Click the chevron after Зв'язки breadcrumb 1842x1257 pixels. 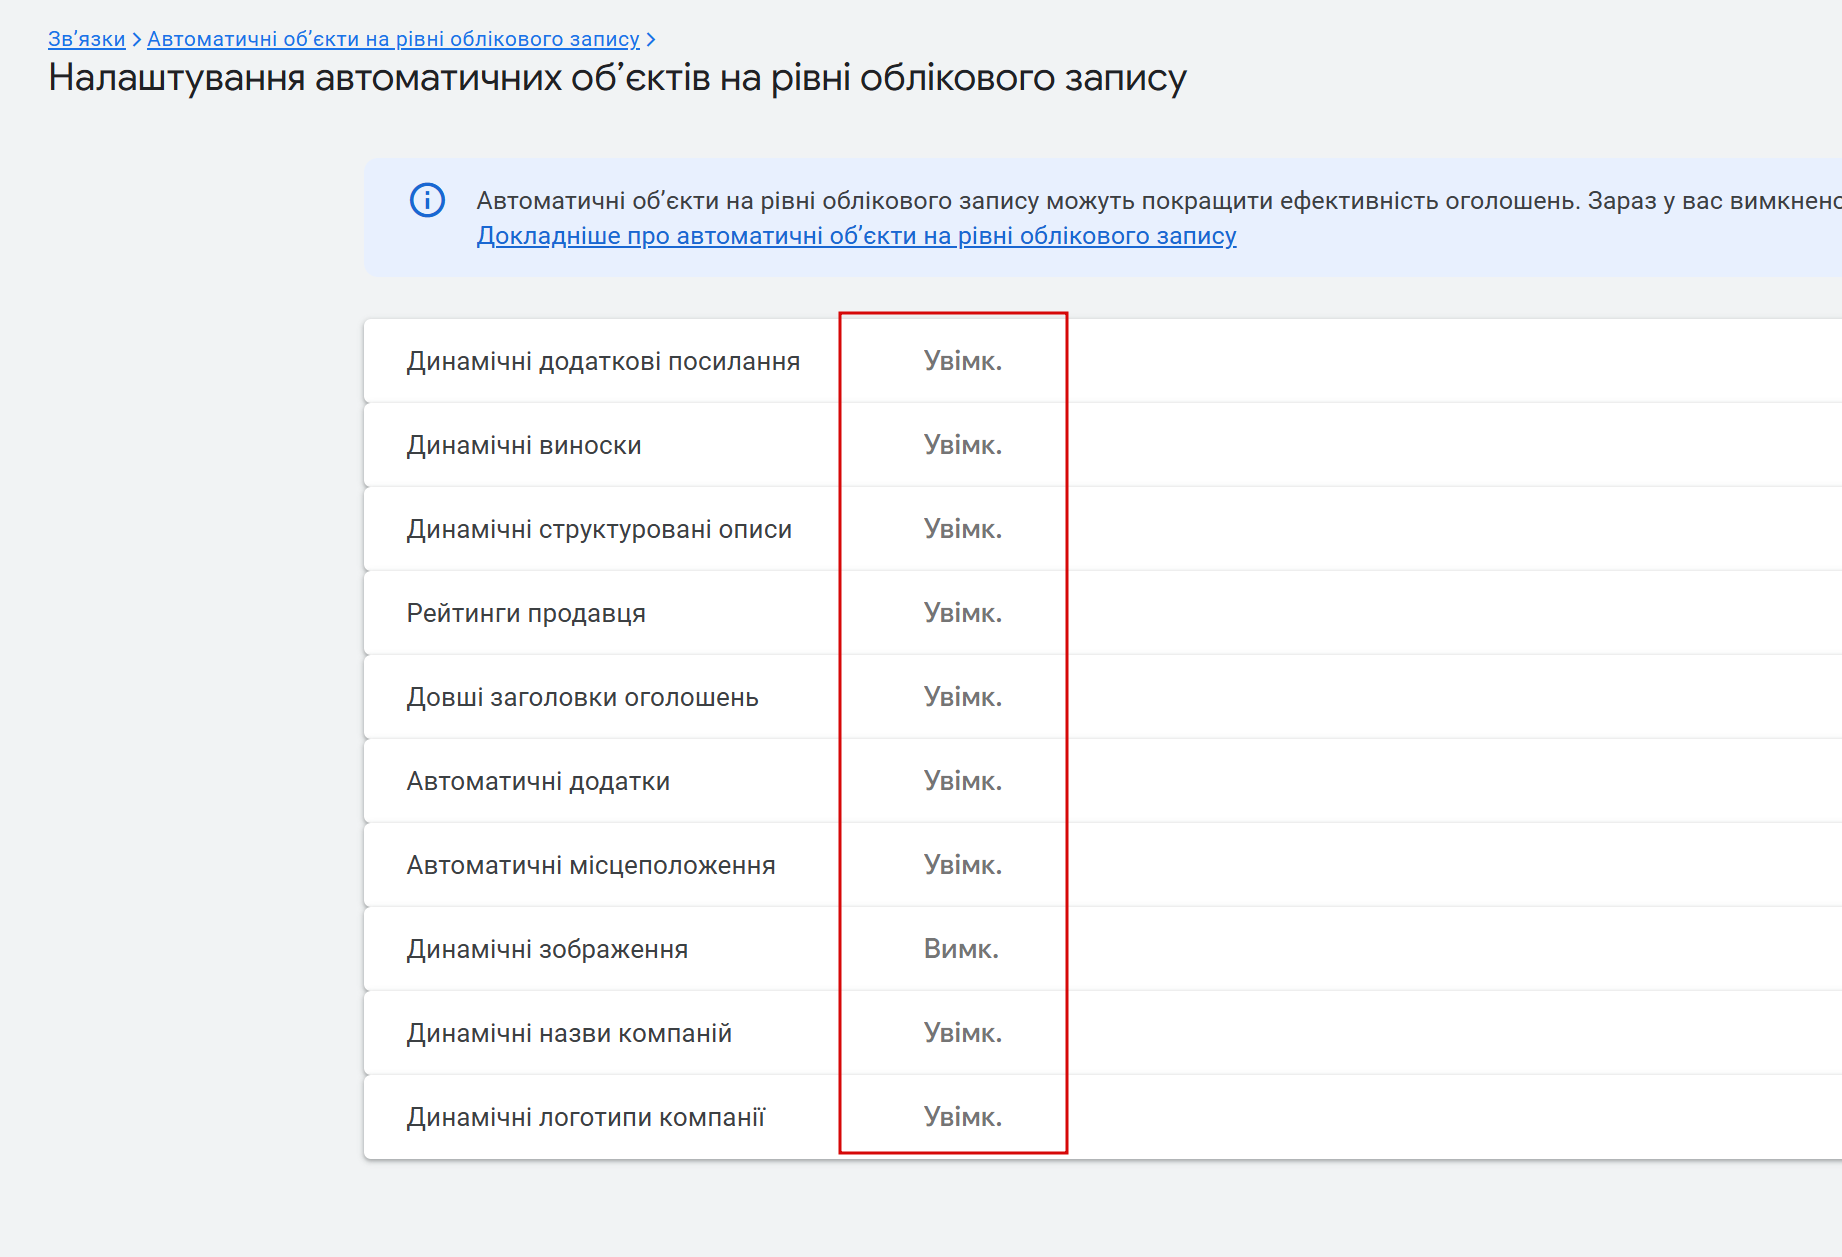[137, 39]
